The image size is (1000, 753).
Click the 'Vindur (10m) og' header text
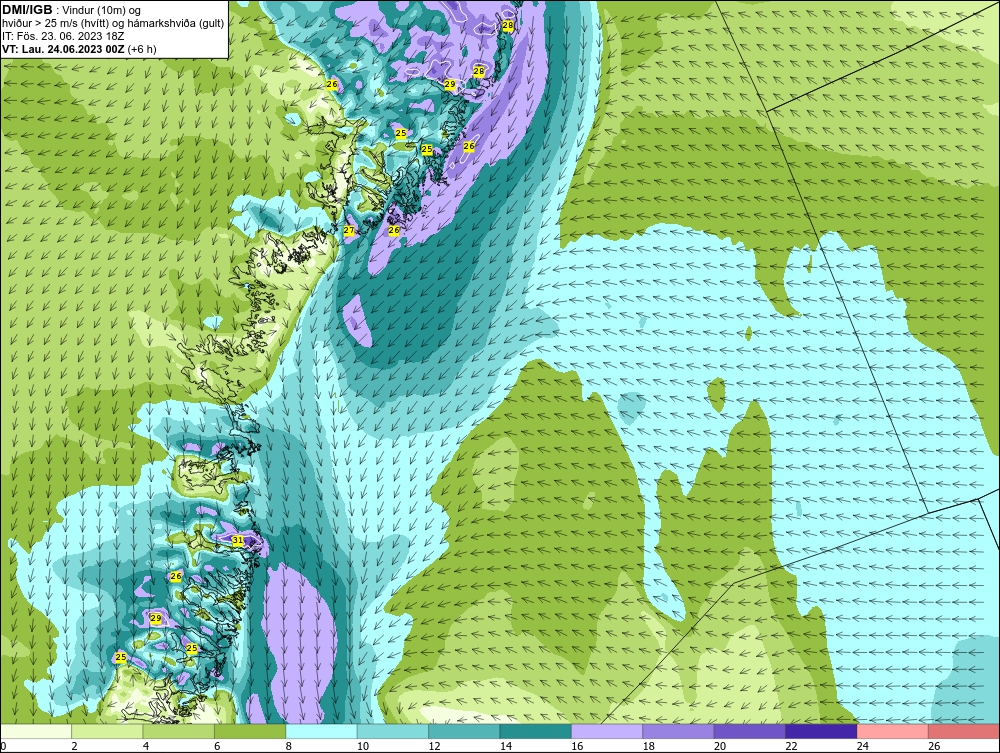coord(102,10)
